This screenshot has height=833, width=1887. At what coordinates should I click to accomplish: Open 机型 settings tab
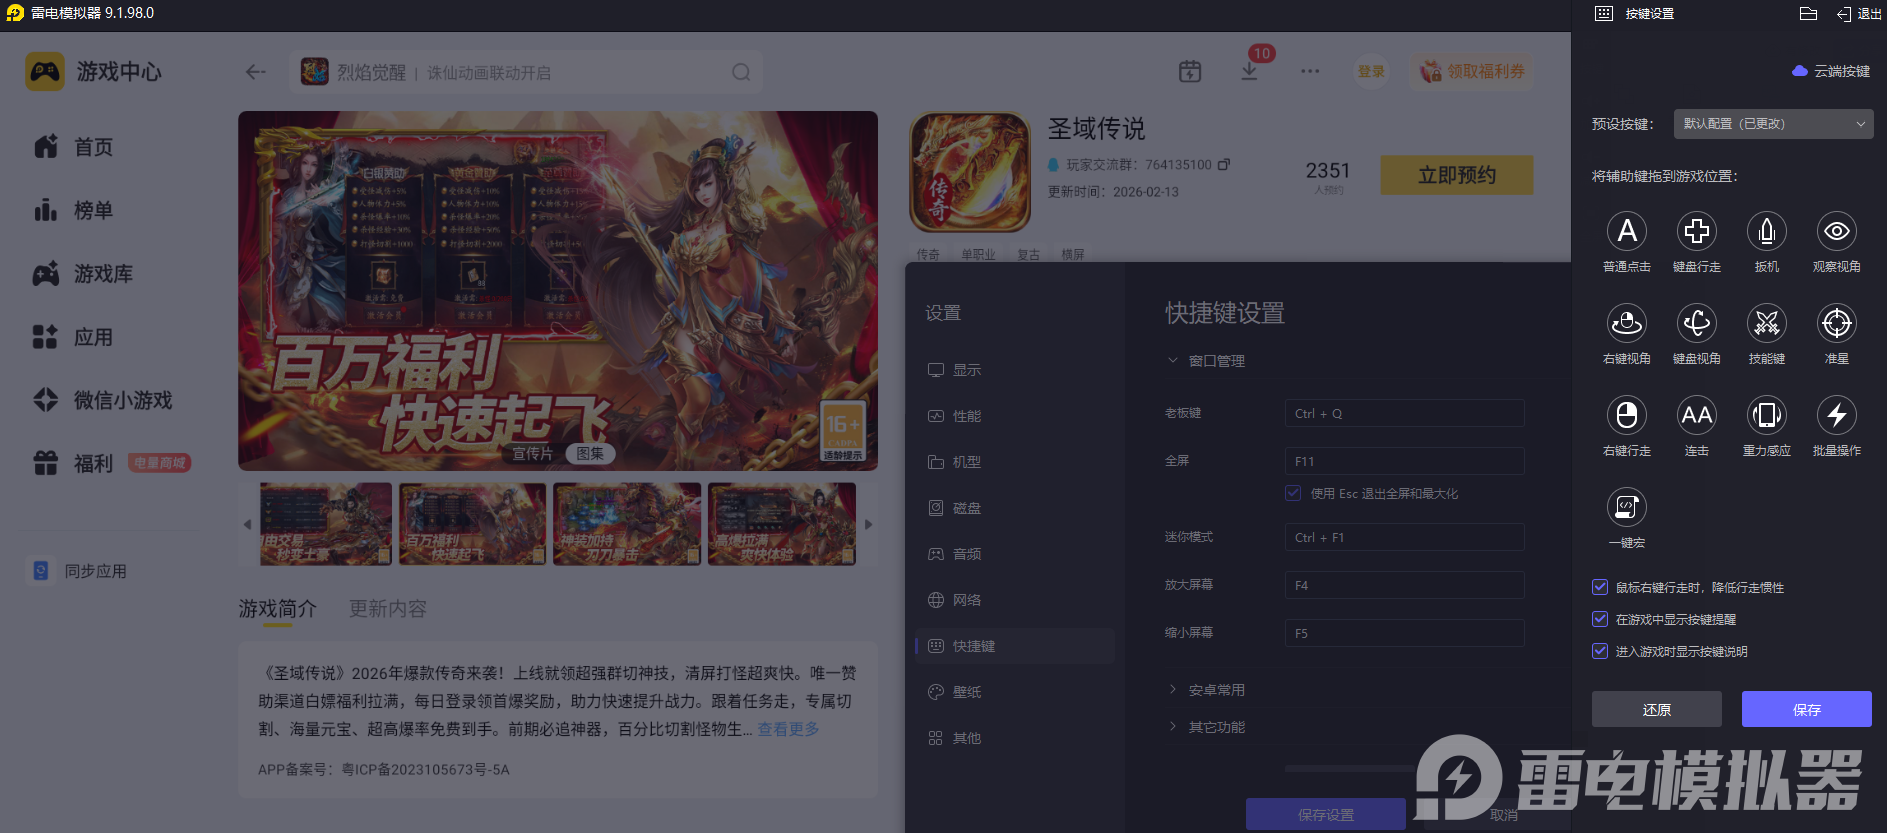(1015, 462)
